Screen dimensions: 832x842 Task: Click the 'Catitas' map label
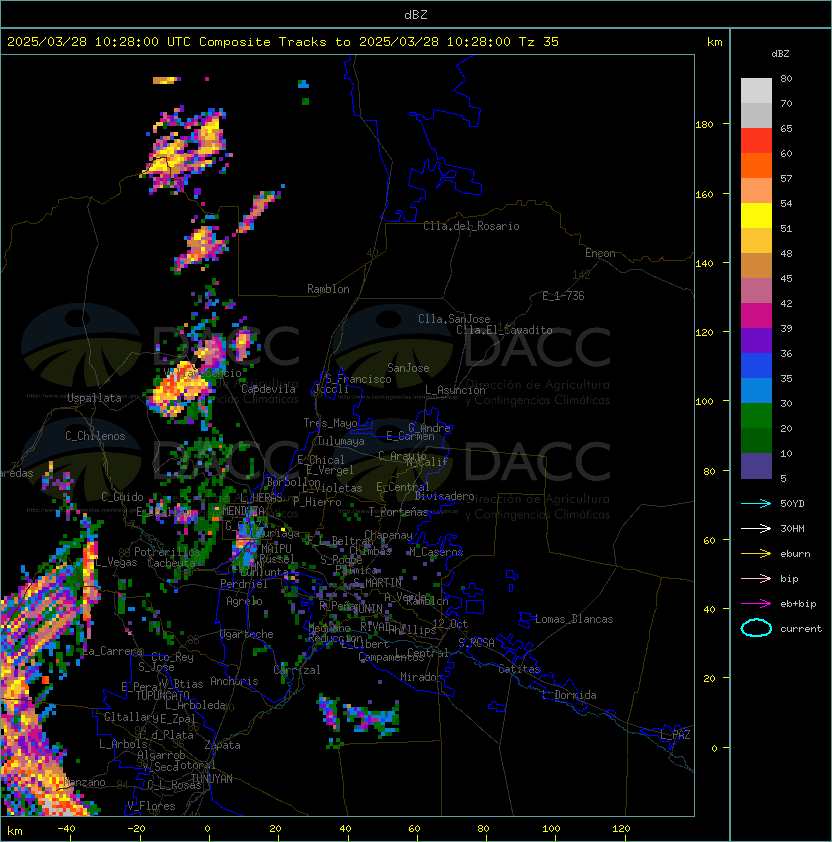pyautogui.click(x=519, y=669)
